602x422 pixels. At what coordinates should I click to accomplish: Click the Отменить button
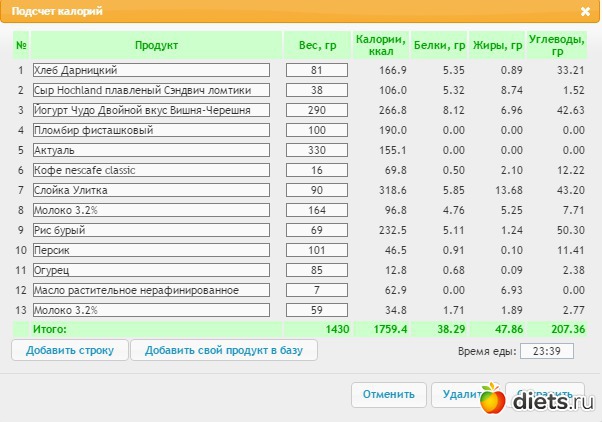coord(389,394)
